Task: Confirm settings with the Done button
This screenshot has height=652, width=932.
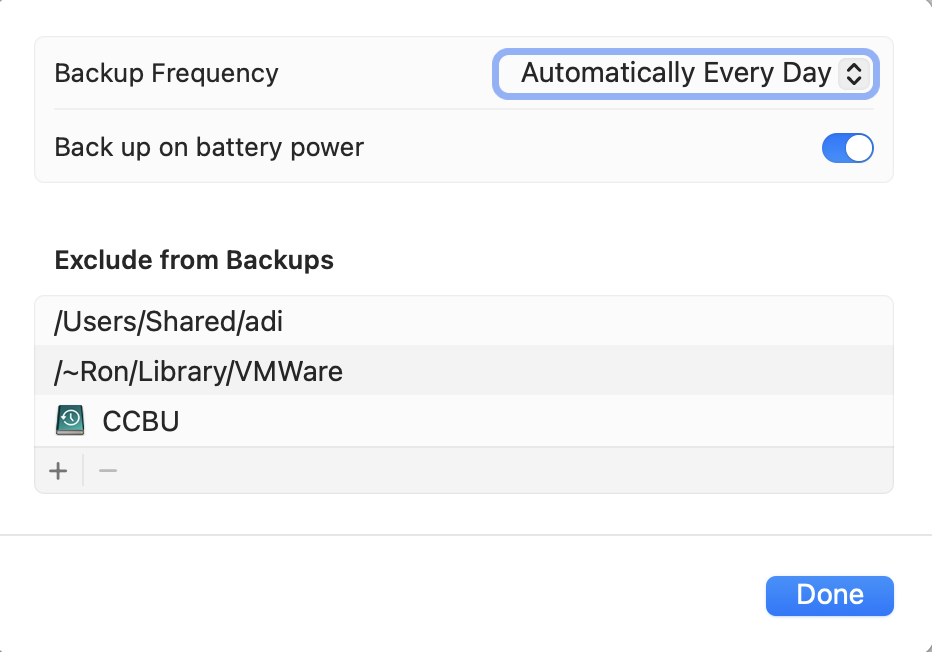Action: [x=830, y=596]
